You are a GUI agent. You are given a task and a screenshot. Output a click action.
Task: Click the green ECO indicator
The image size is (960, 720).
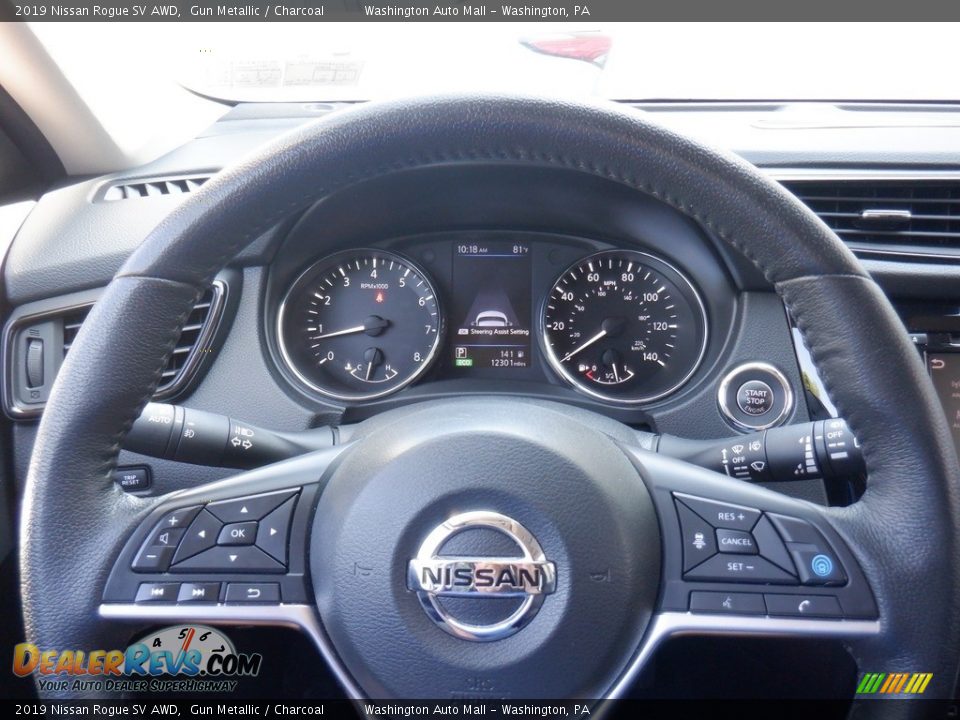463,362
